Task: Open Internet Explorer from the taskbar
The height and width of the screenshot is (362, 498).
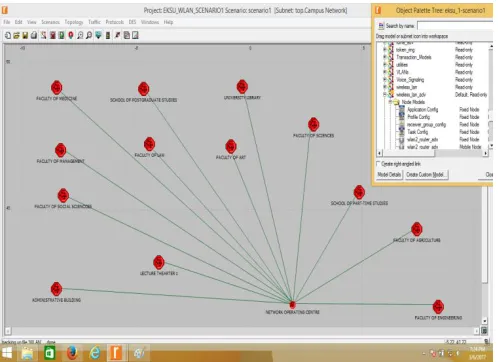Action: pos(95,353)
